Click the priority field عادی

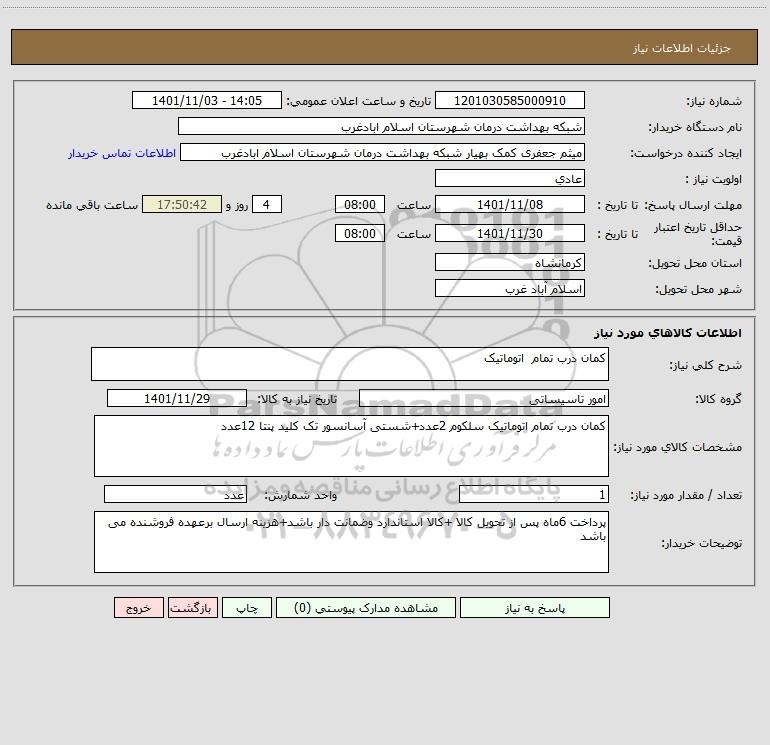(x=510, y=178)
